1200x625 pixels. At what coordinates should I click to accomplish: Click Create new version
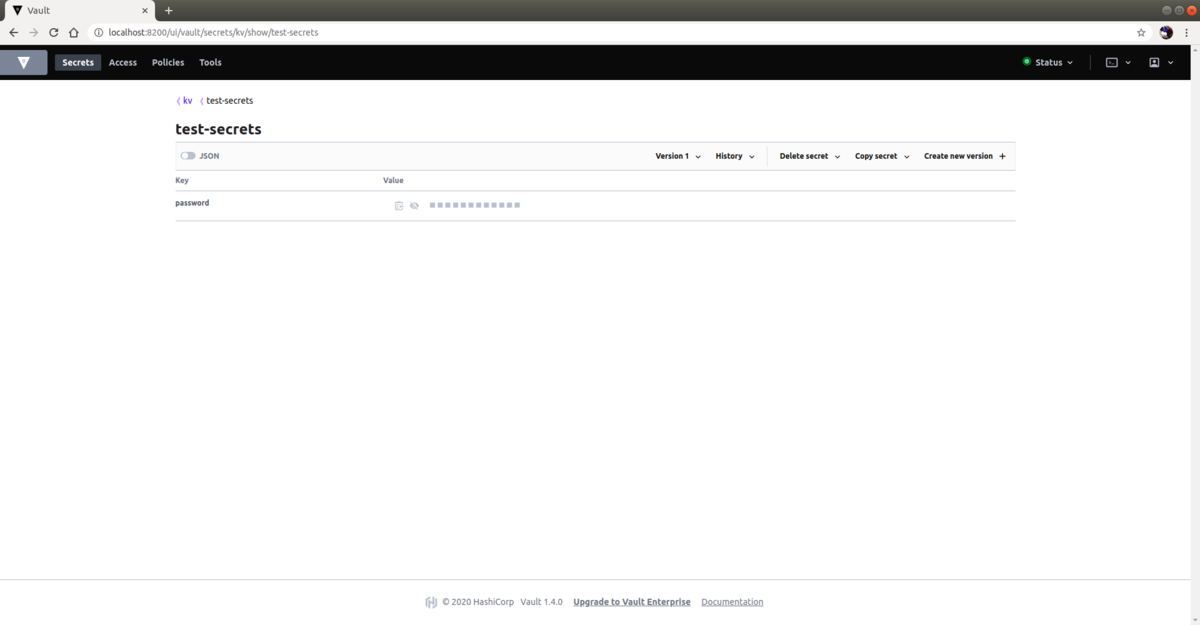965,156
